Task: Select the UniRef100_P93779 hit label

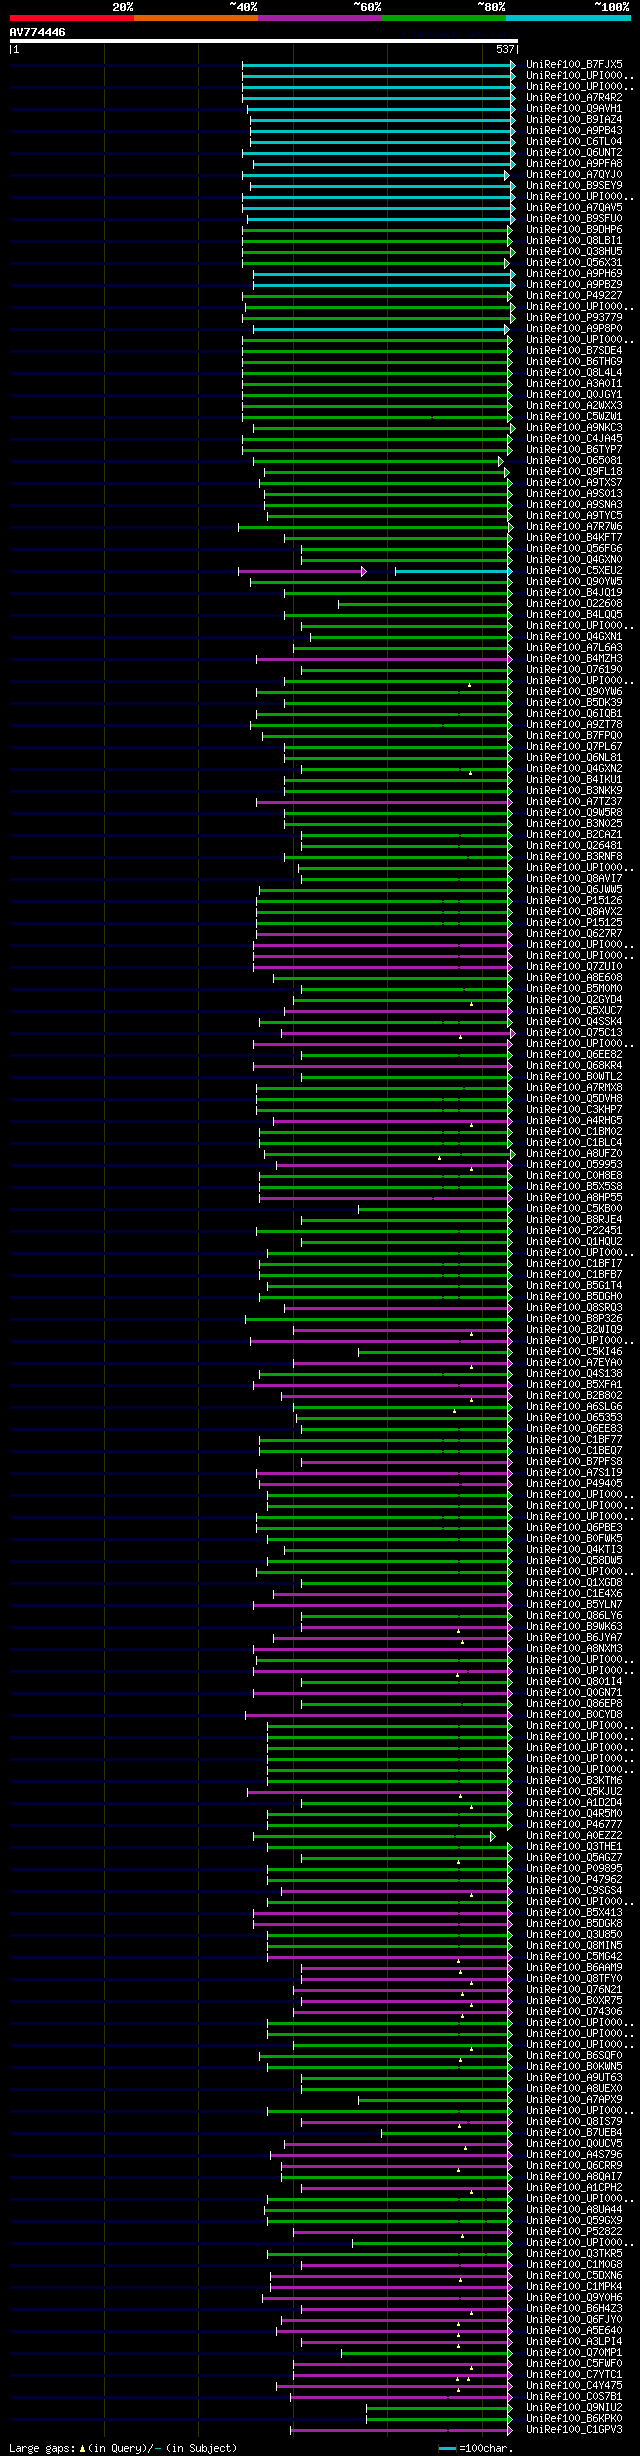Action: (574, 317)
